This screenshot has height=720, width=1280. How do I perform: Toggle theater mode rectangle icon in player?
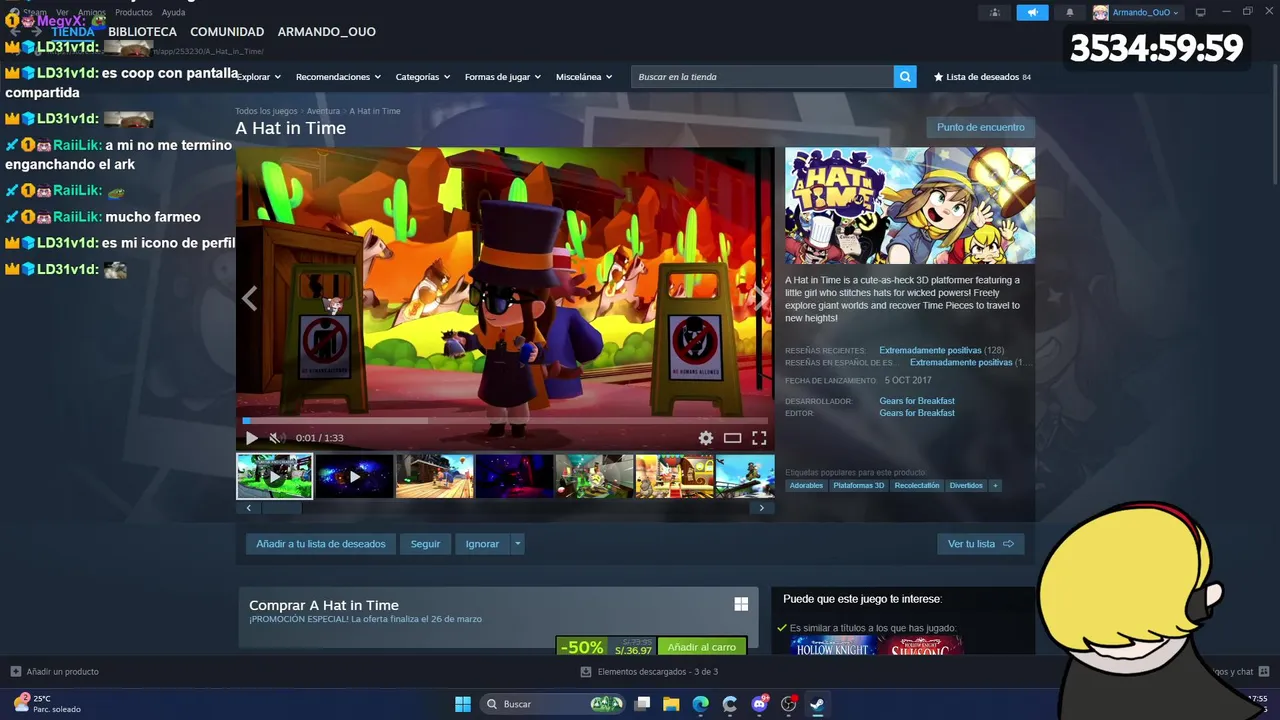pos(733,438)
